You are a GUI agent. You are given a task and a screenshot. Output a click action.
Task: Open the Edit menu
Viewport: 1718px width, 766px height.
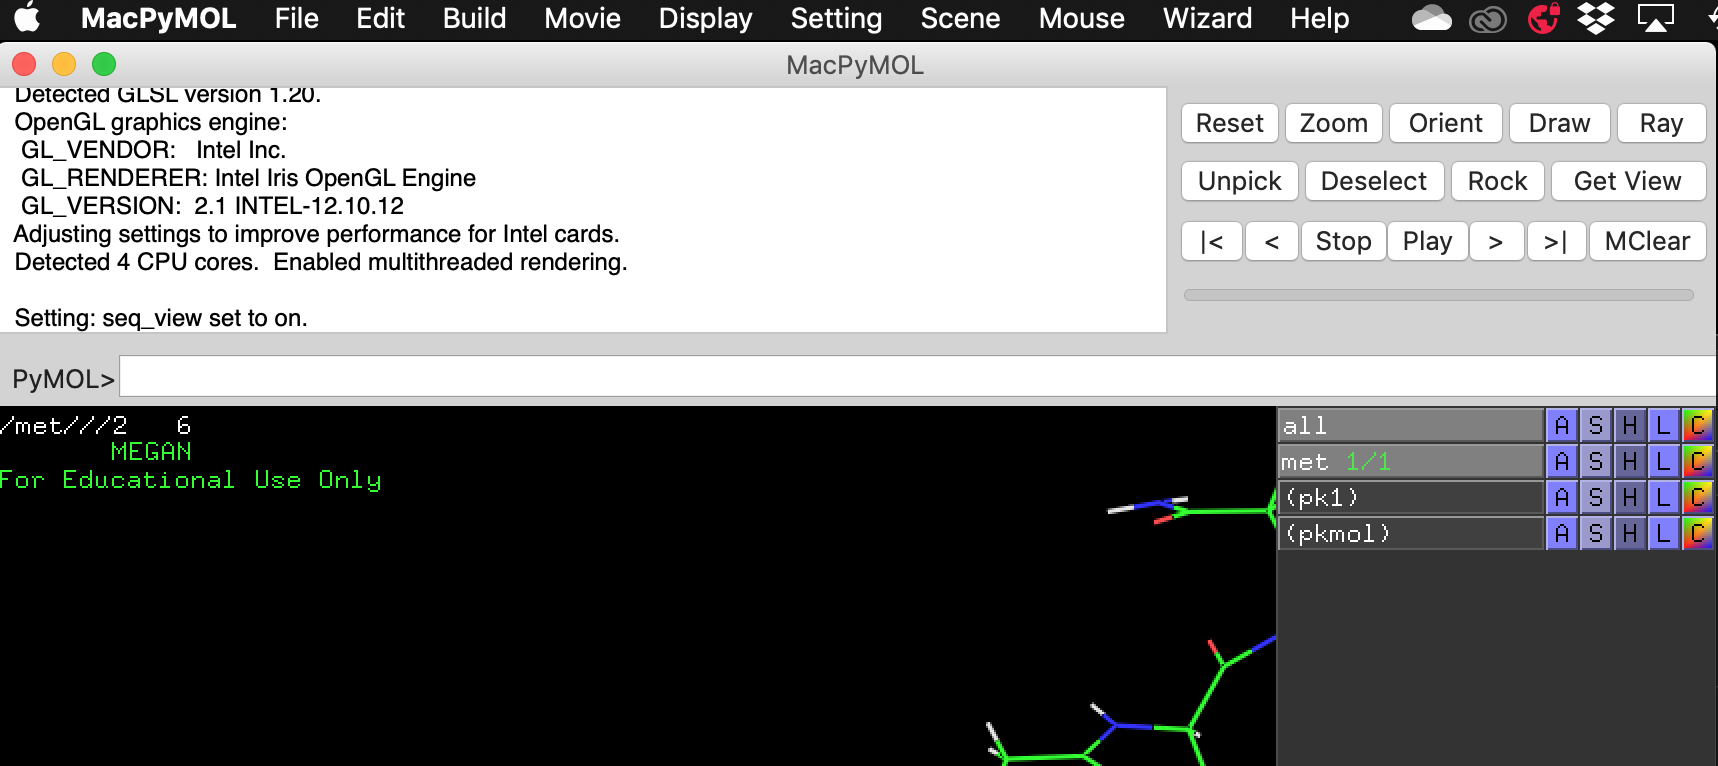[x=381, y=18]
